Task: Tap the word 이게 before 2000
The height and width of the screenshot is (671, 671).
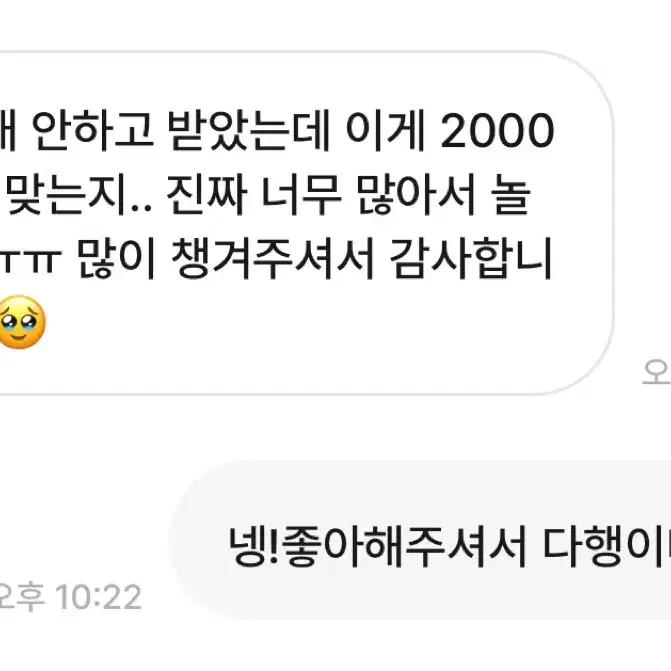Action: (x=385, y=130)
